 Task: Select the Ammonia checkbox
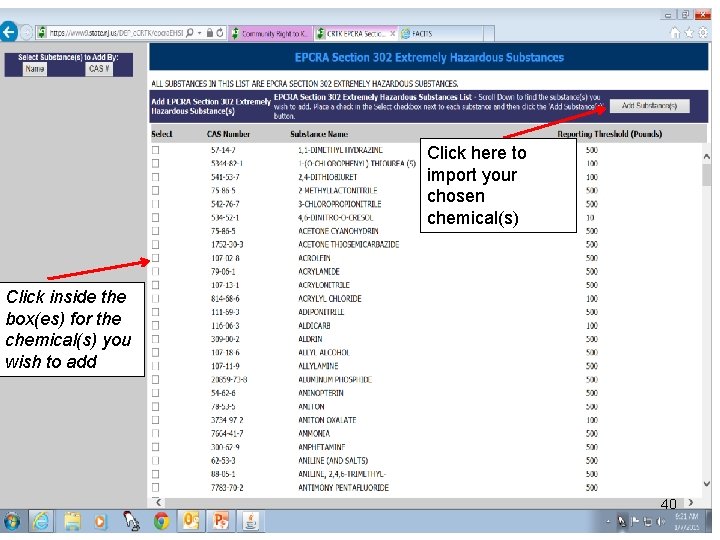pos(156,433)
